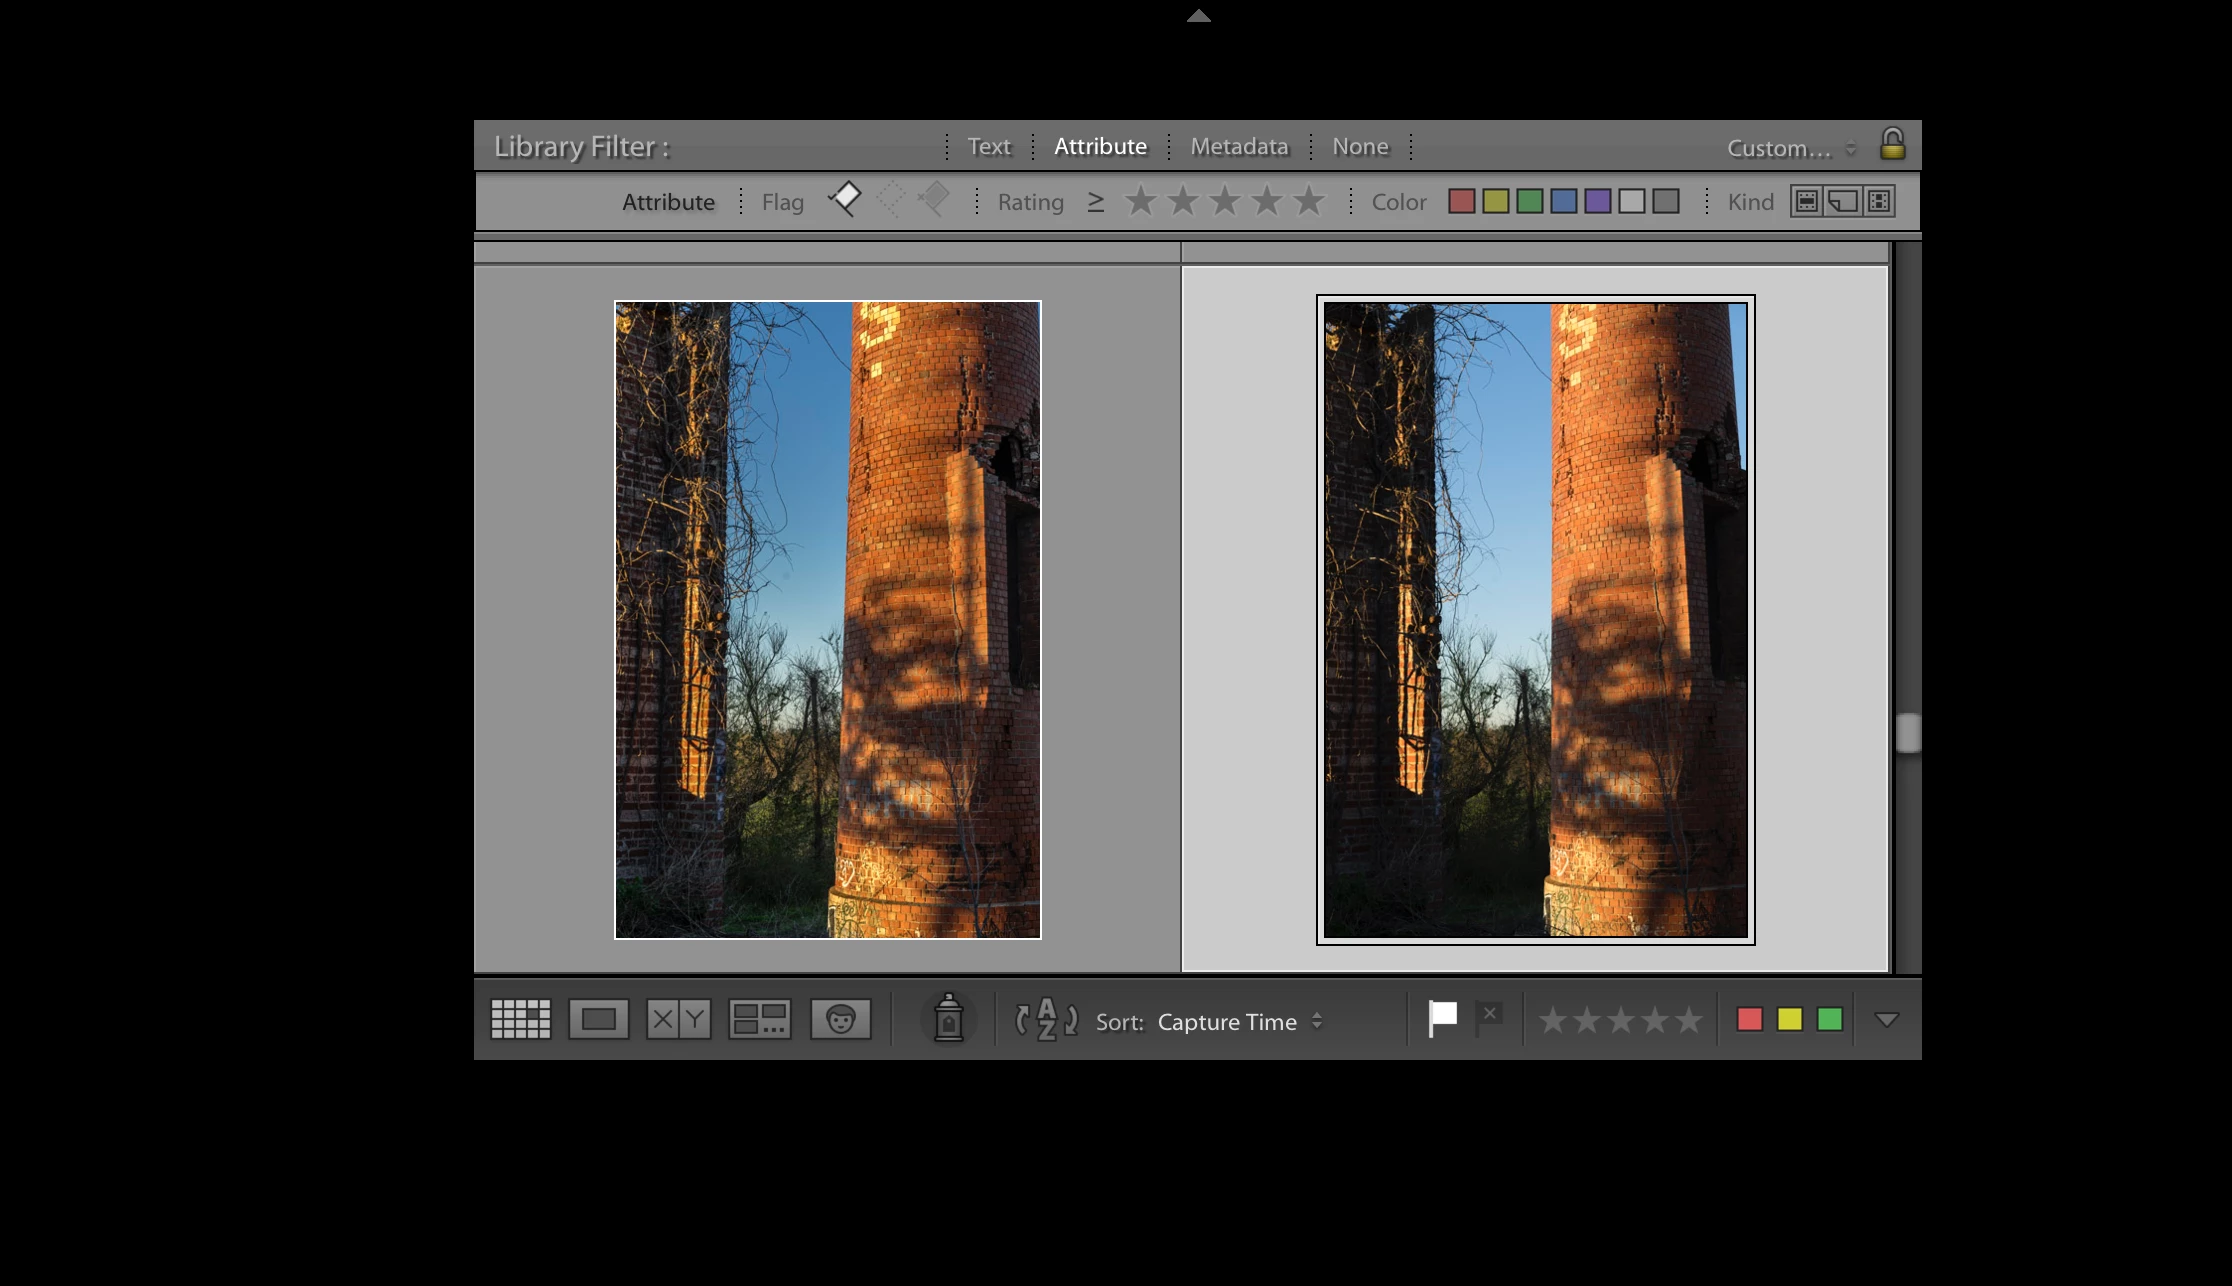Filter by unflagged photos status

point(890,199)
